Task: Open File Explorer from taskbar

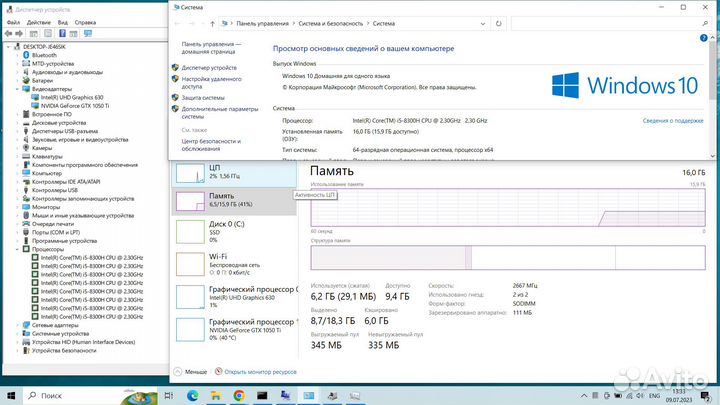Action: click(x=216, y=395)
